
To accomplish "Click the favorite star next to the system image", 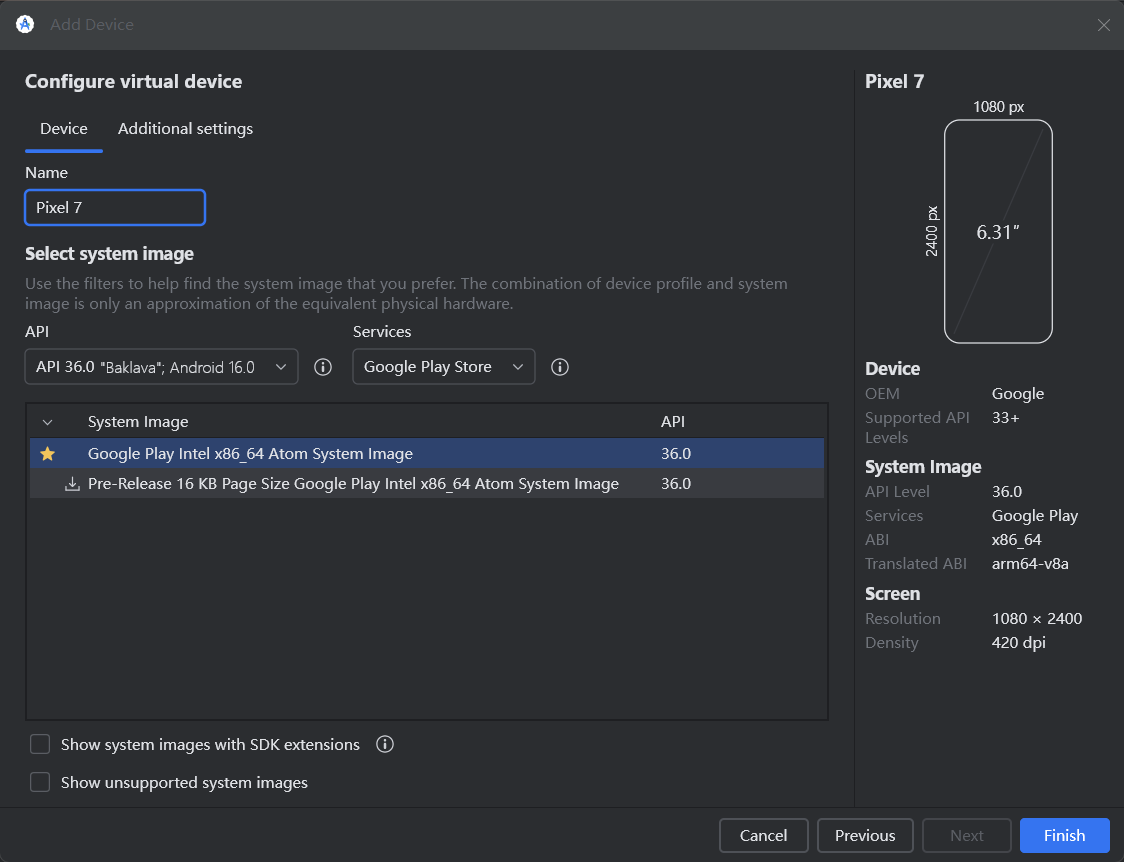I will pos(47,453).
